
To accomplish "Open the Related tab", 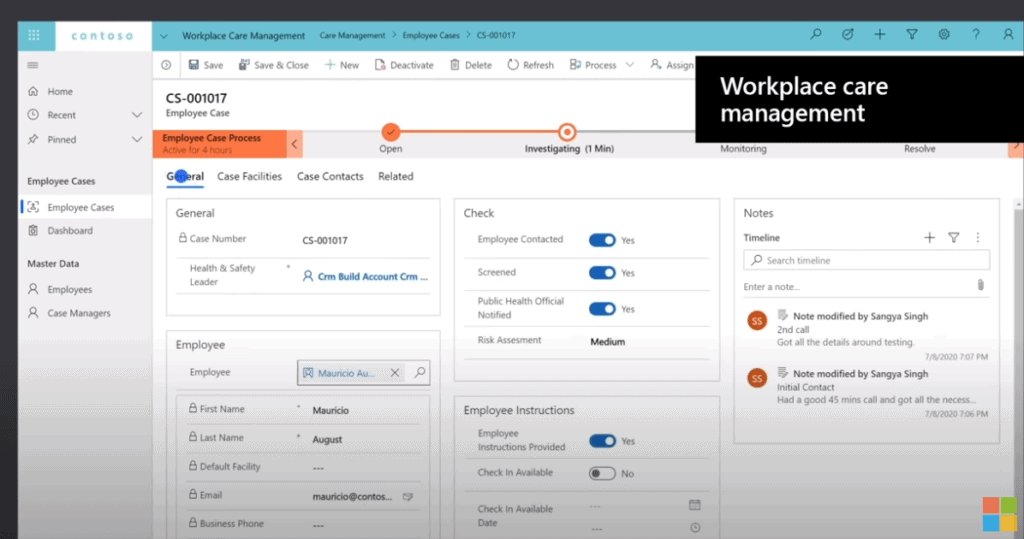I will coord(396,176).
